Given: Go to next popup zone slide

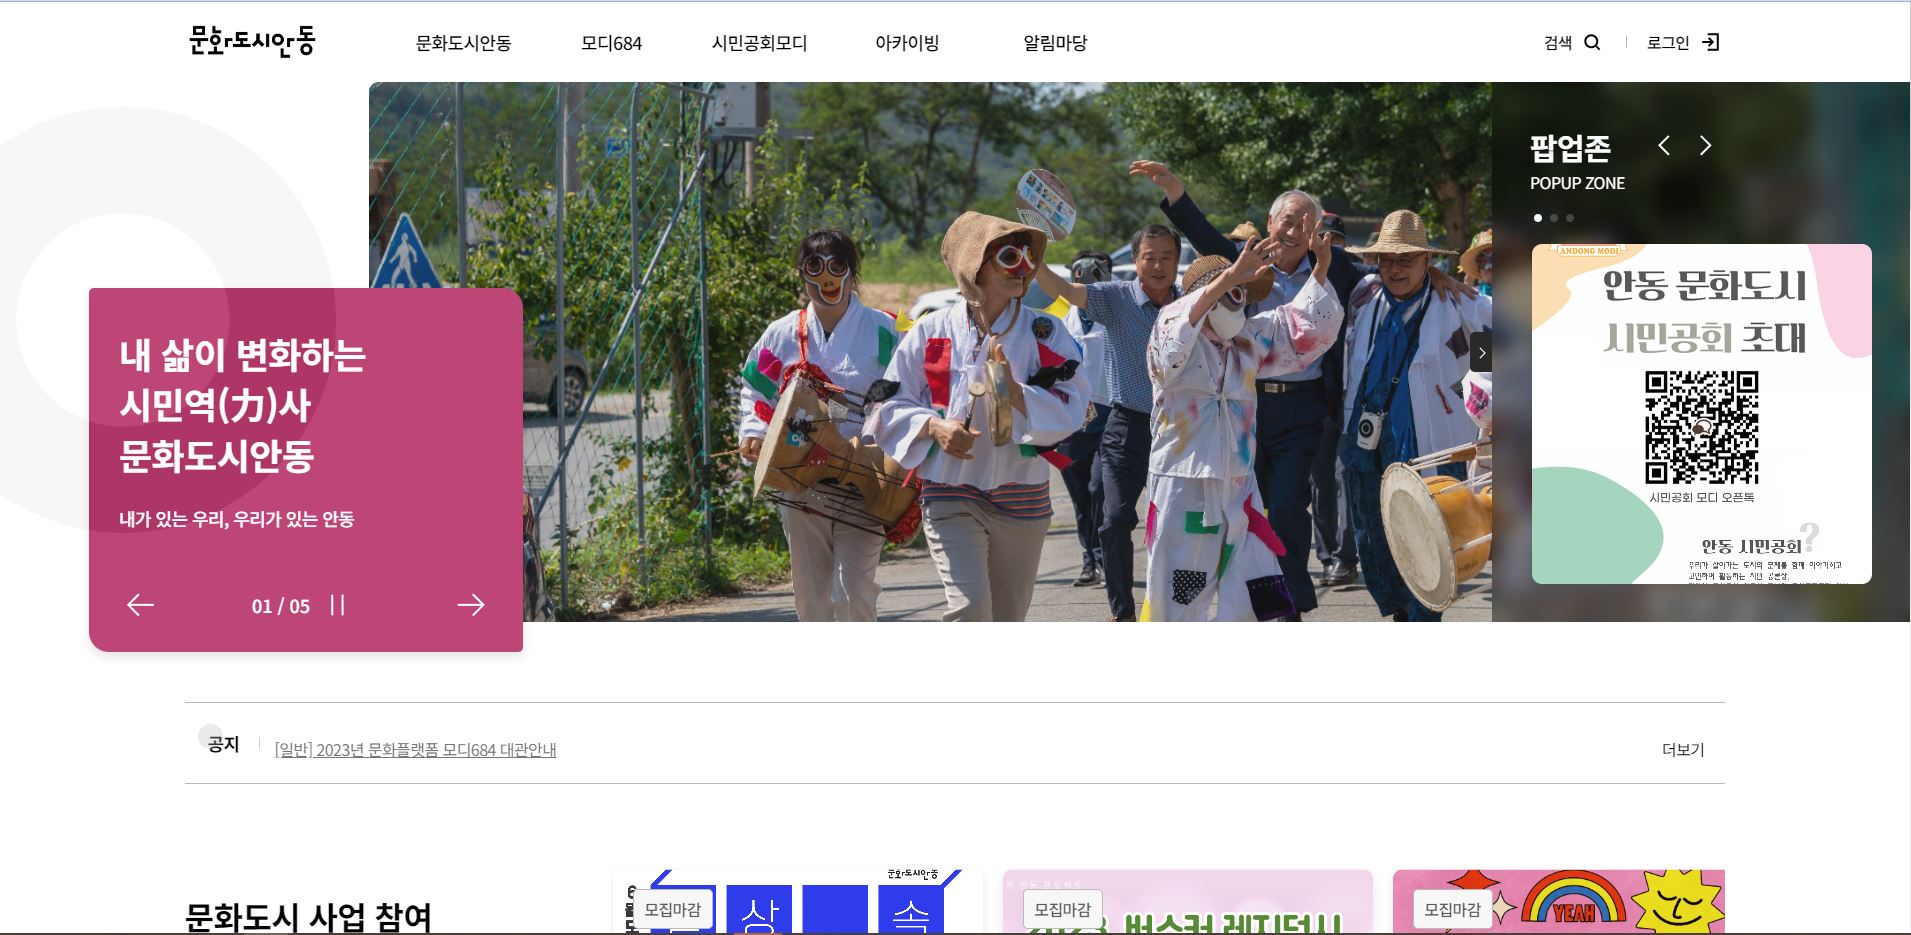Looking at the screenshot, I should [1705, 146].
